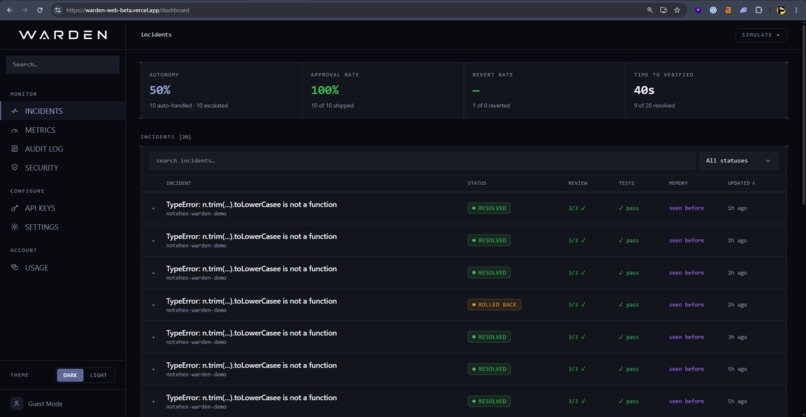The image size is (806, 417).
Task: Open the All statuses filter dropdown
Action: point(739,160)
